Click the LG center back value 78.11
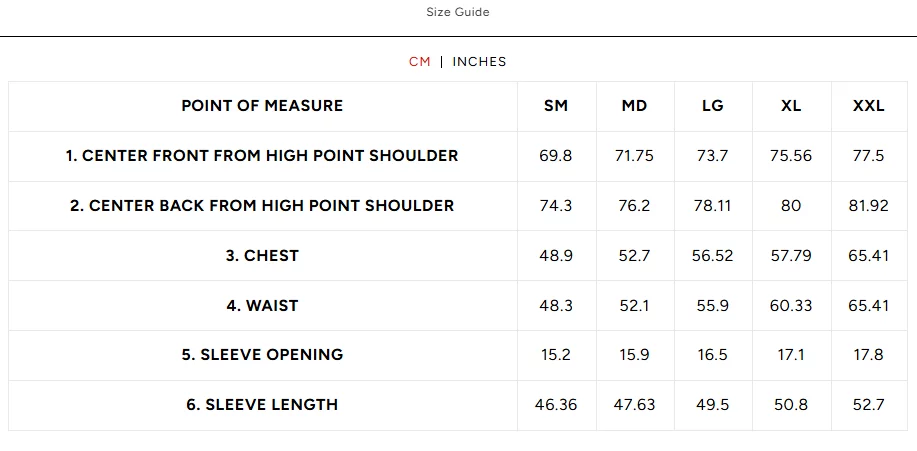The height and width of the screenshot is (451, 917). pos(712,206)
